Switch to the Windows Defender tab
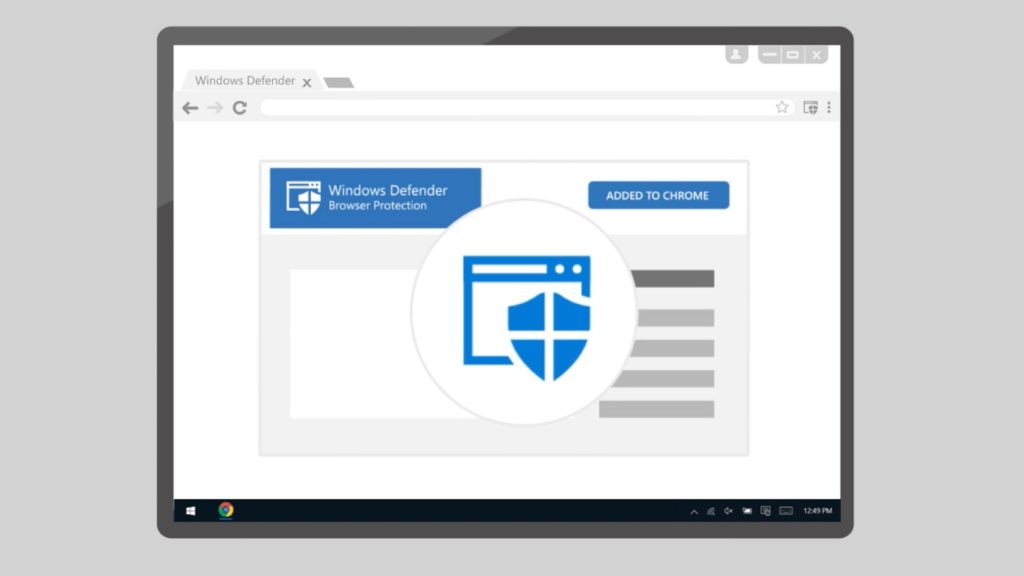Viewport: 1024px width, 576px height. pos(245,81)
